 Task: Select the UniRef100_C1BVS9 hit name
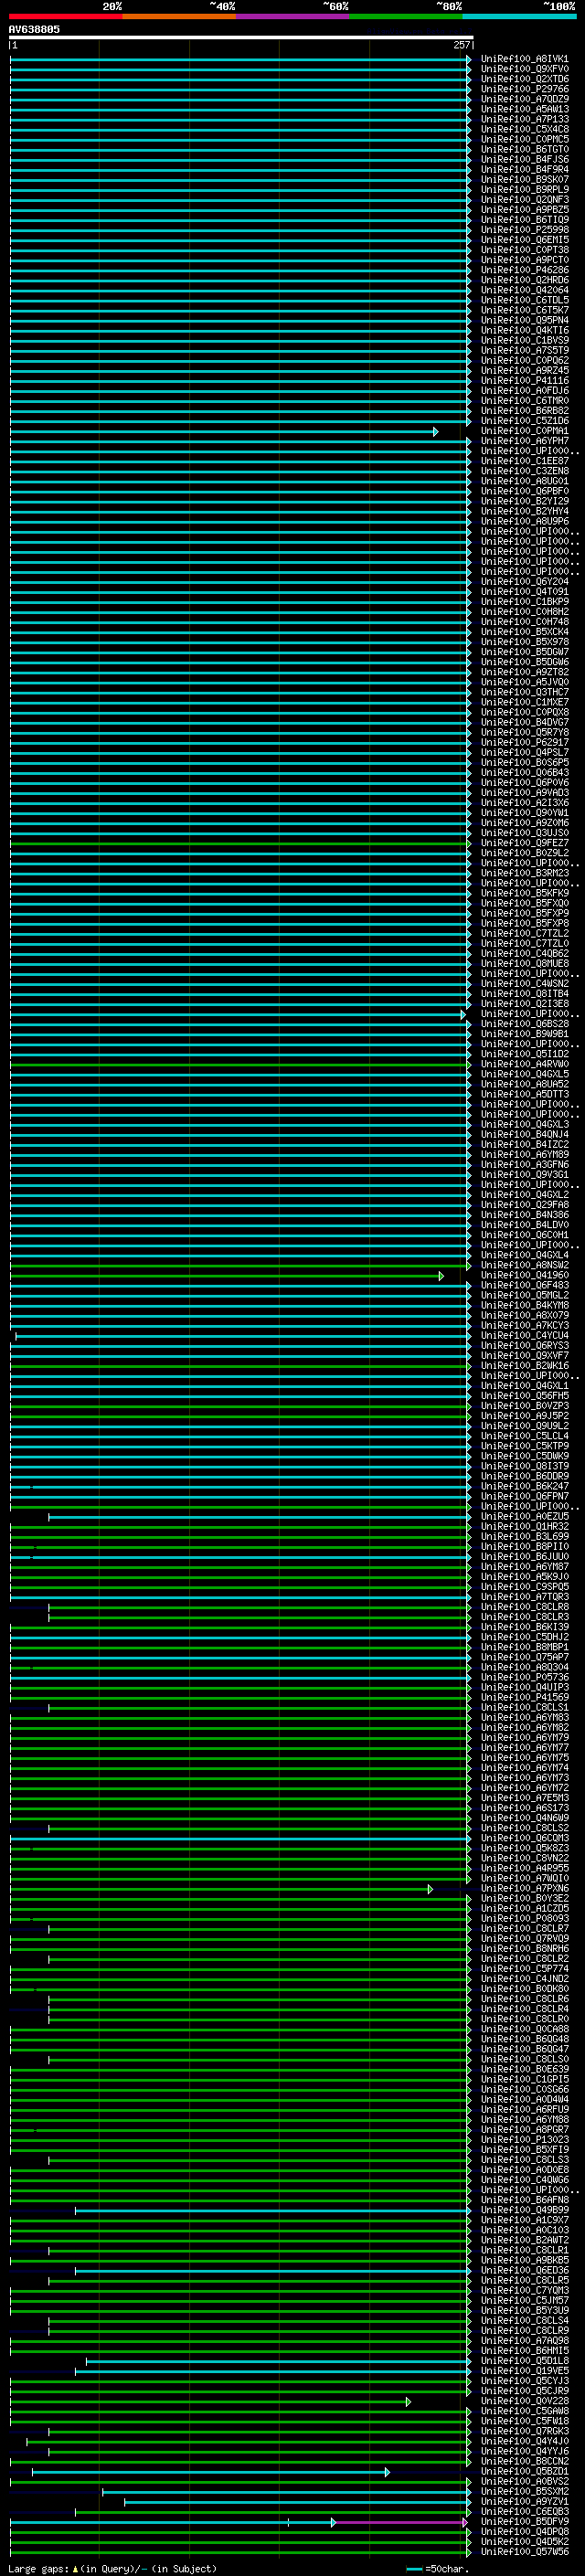524,340
